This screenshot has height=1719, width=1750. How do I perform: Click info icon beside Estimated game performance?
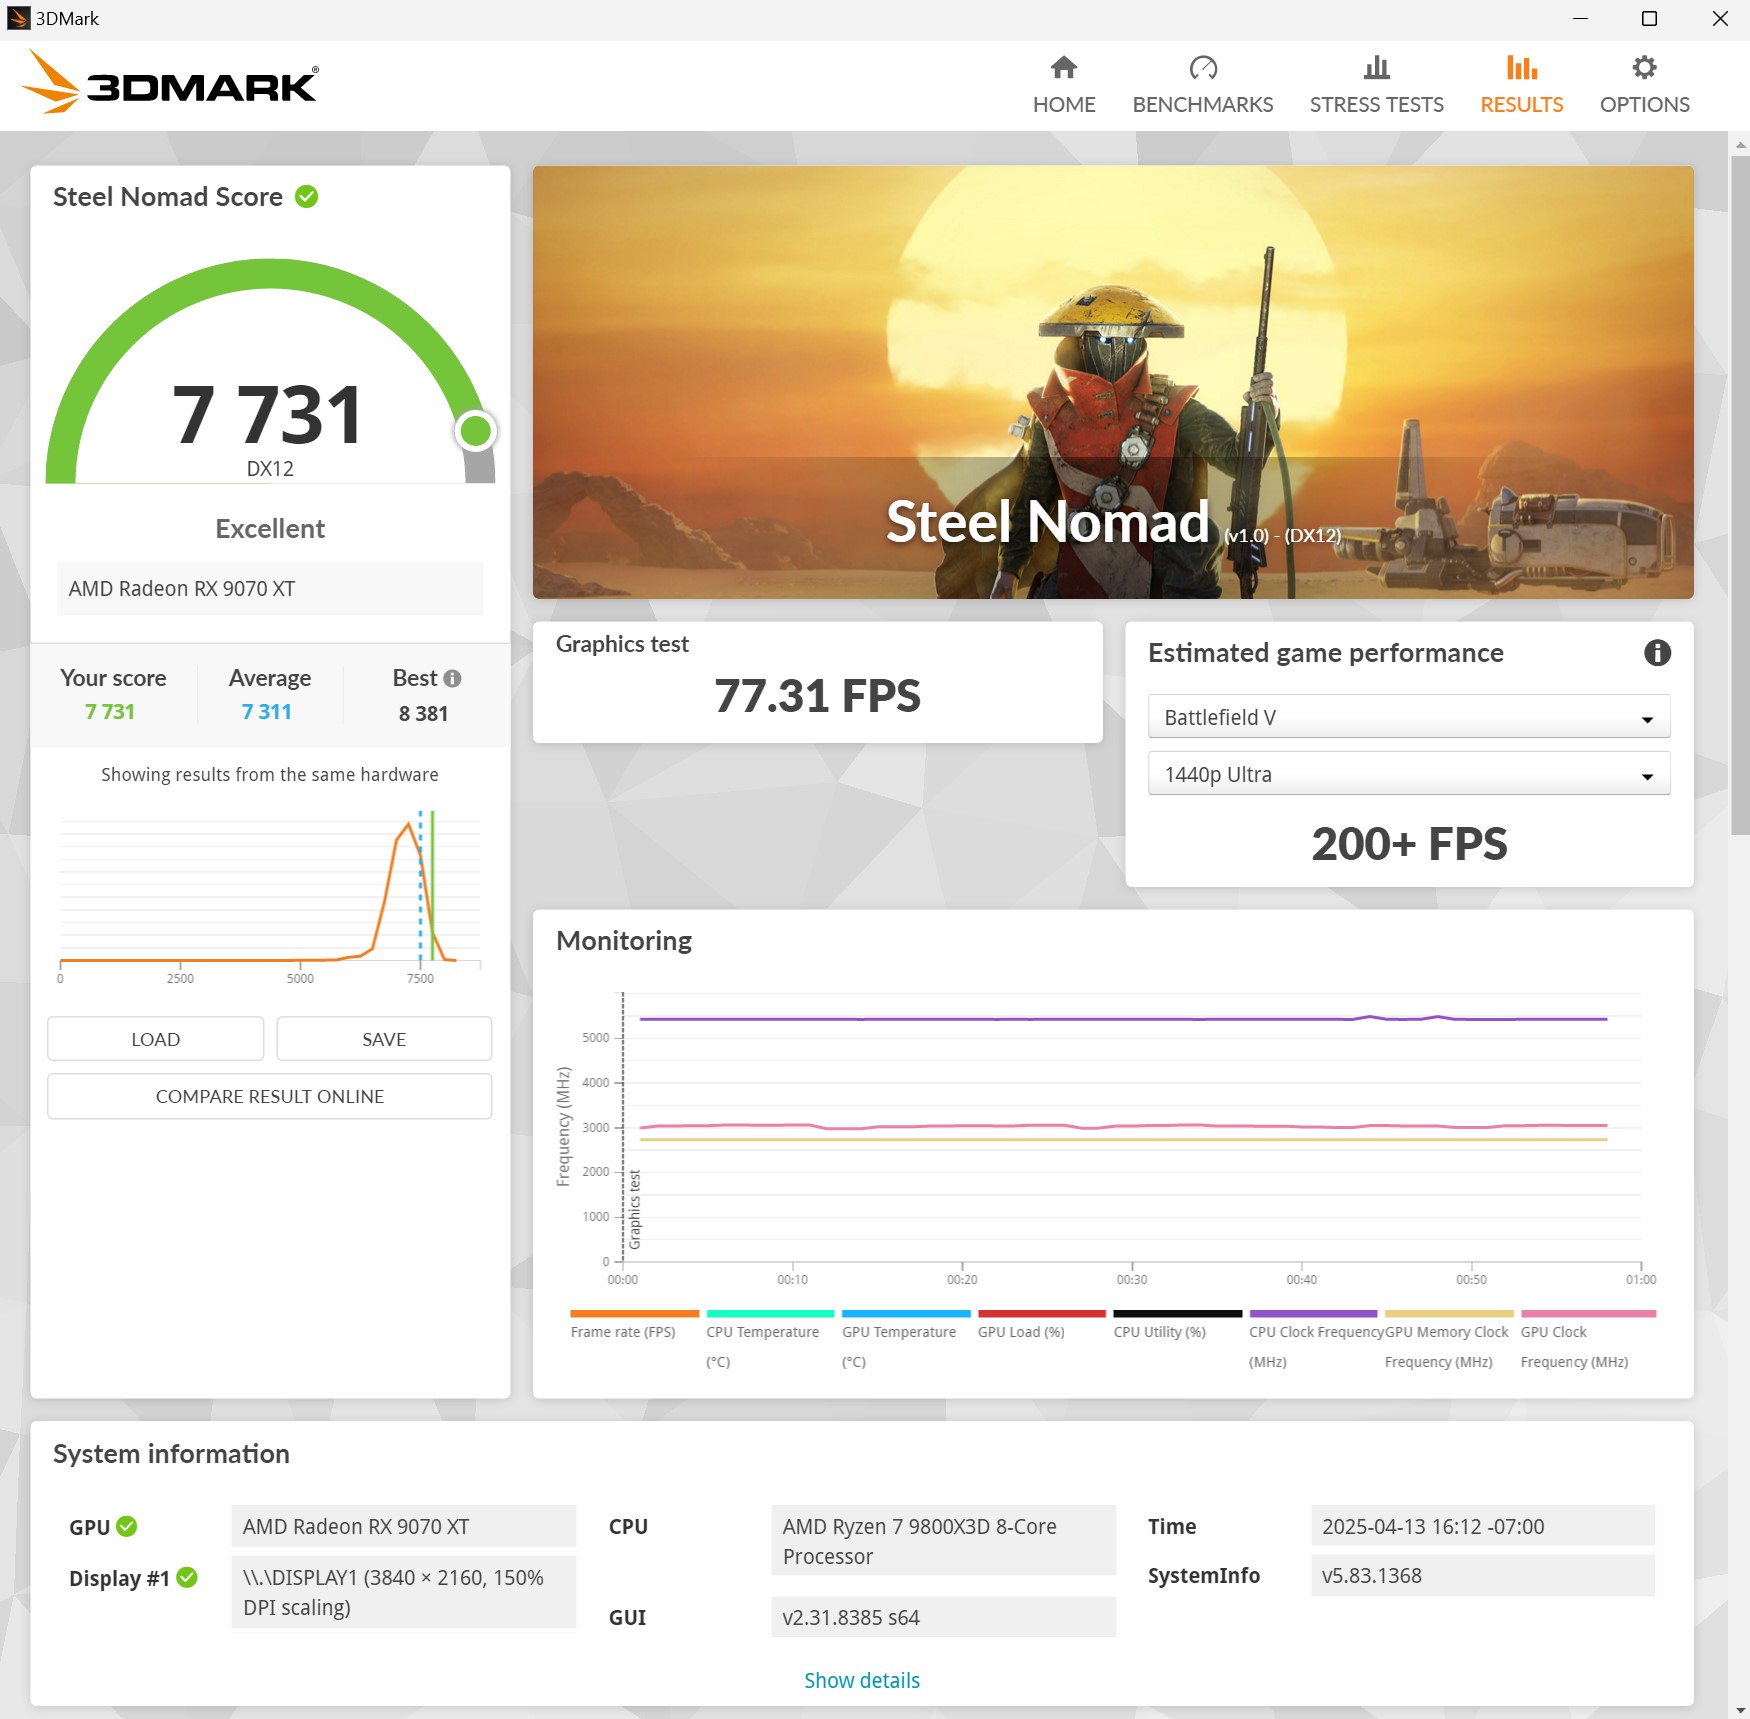click(x=1657, y=653)
